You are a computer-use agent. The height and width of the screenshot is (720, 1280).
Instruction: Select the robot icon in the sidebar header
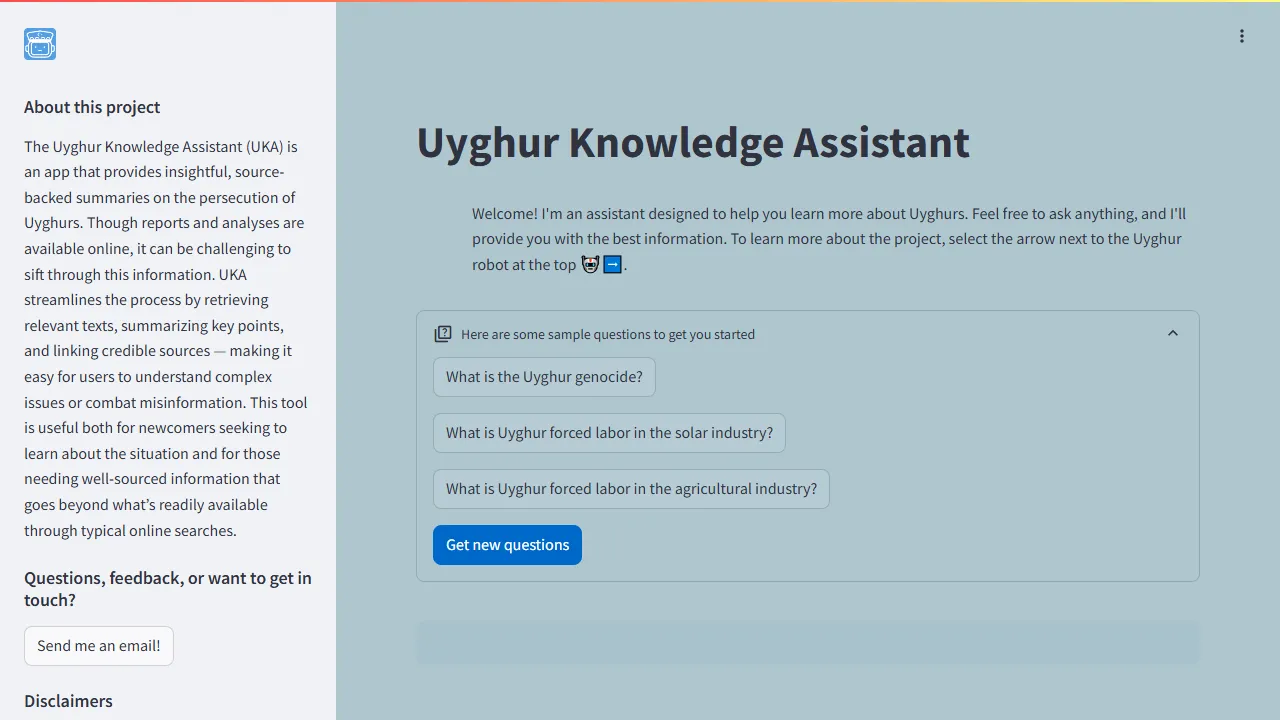pos(39,44)
